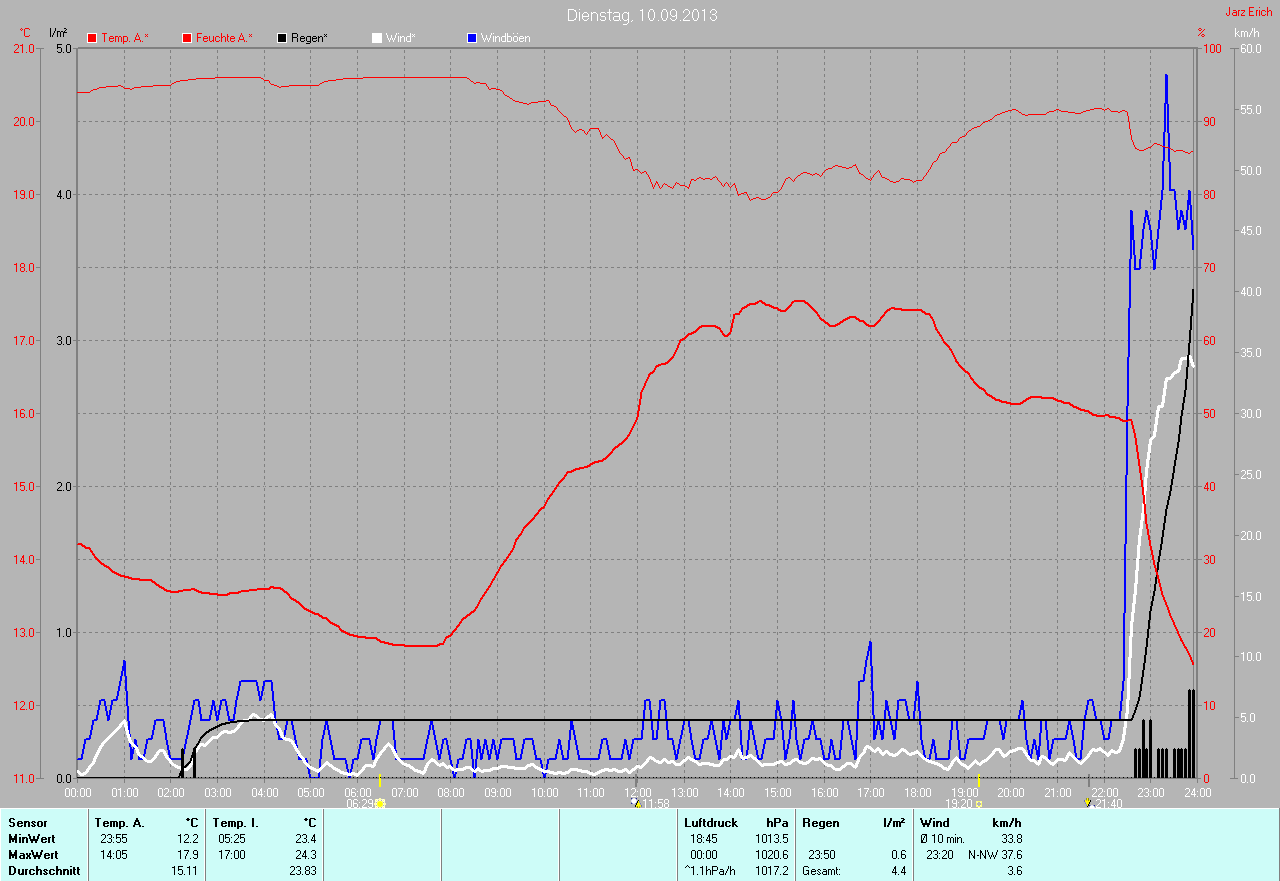The width and height of the screenshot is (1280, 881).
Task: Click the 18:45 pressure minimum time
Action: pyautogui.click(x=704, y=839)
